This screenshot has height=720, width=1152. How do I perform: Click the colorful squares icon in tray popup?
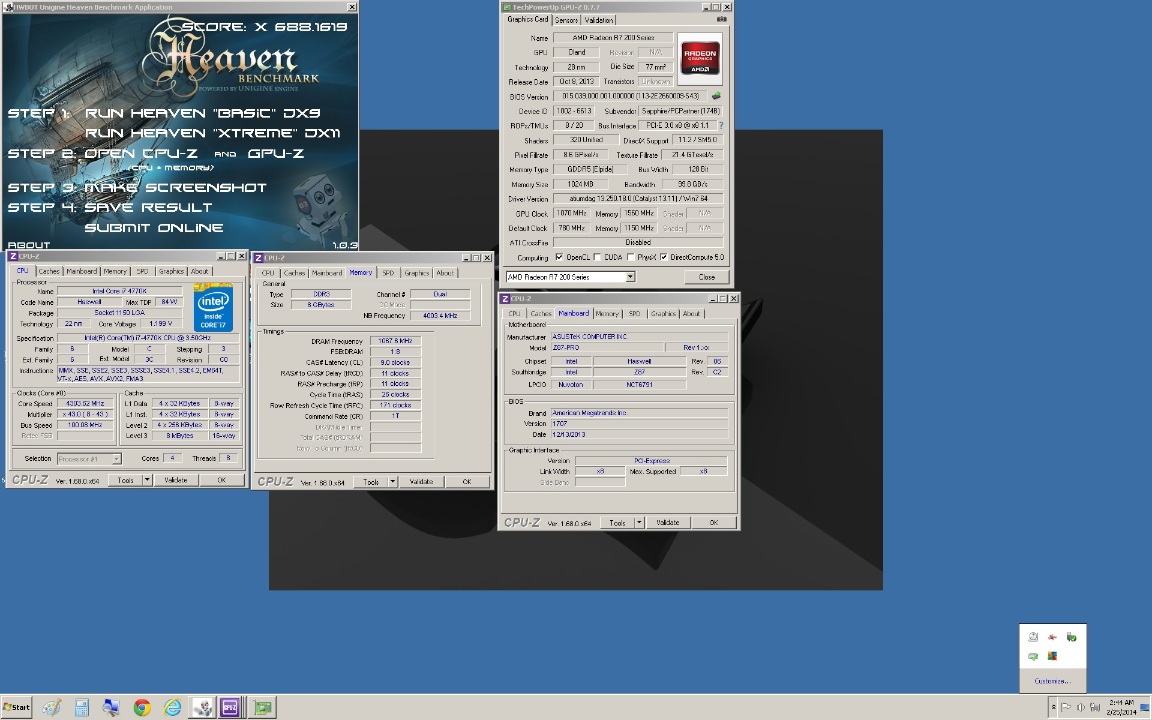click(x=1052, y=656)
